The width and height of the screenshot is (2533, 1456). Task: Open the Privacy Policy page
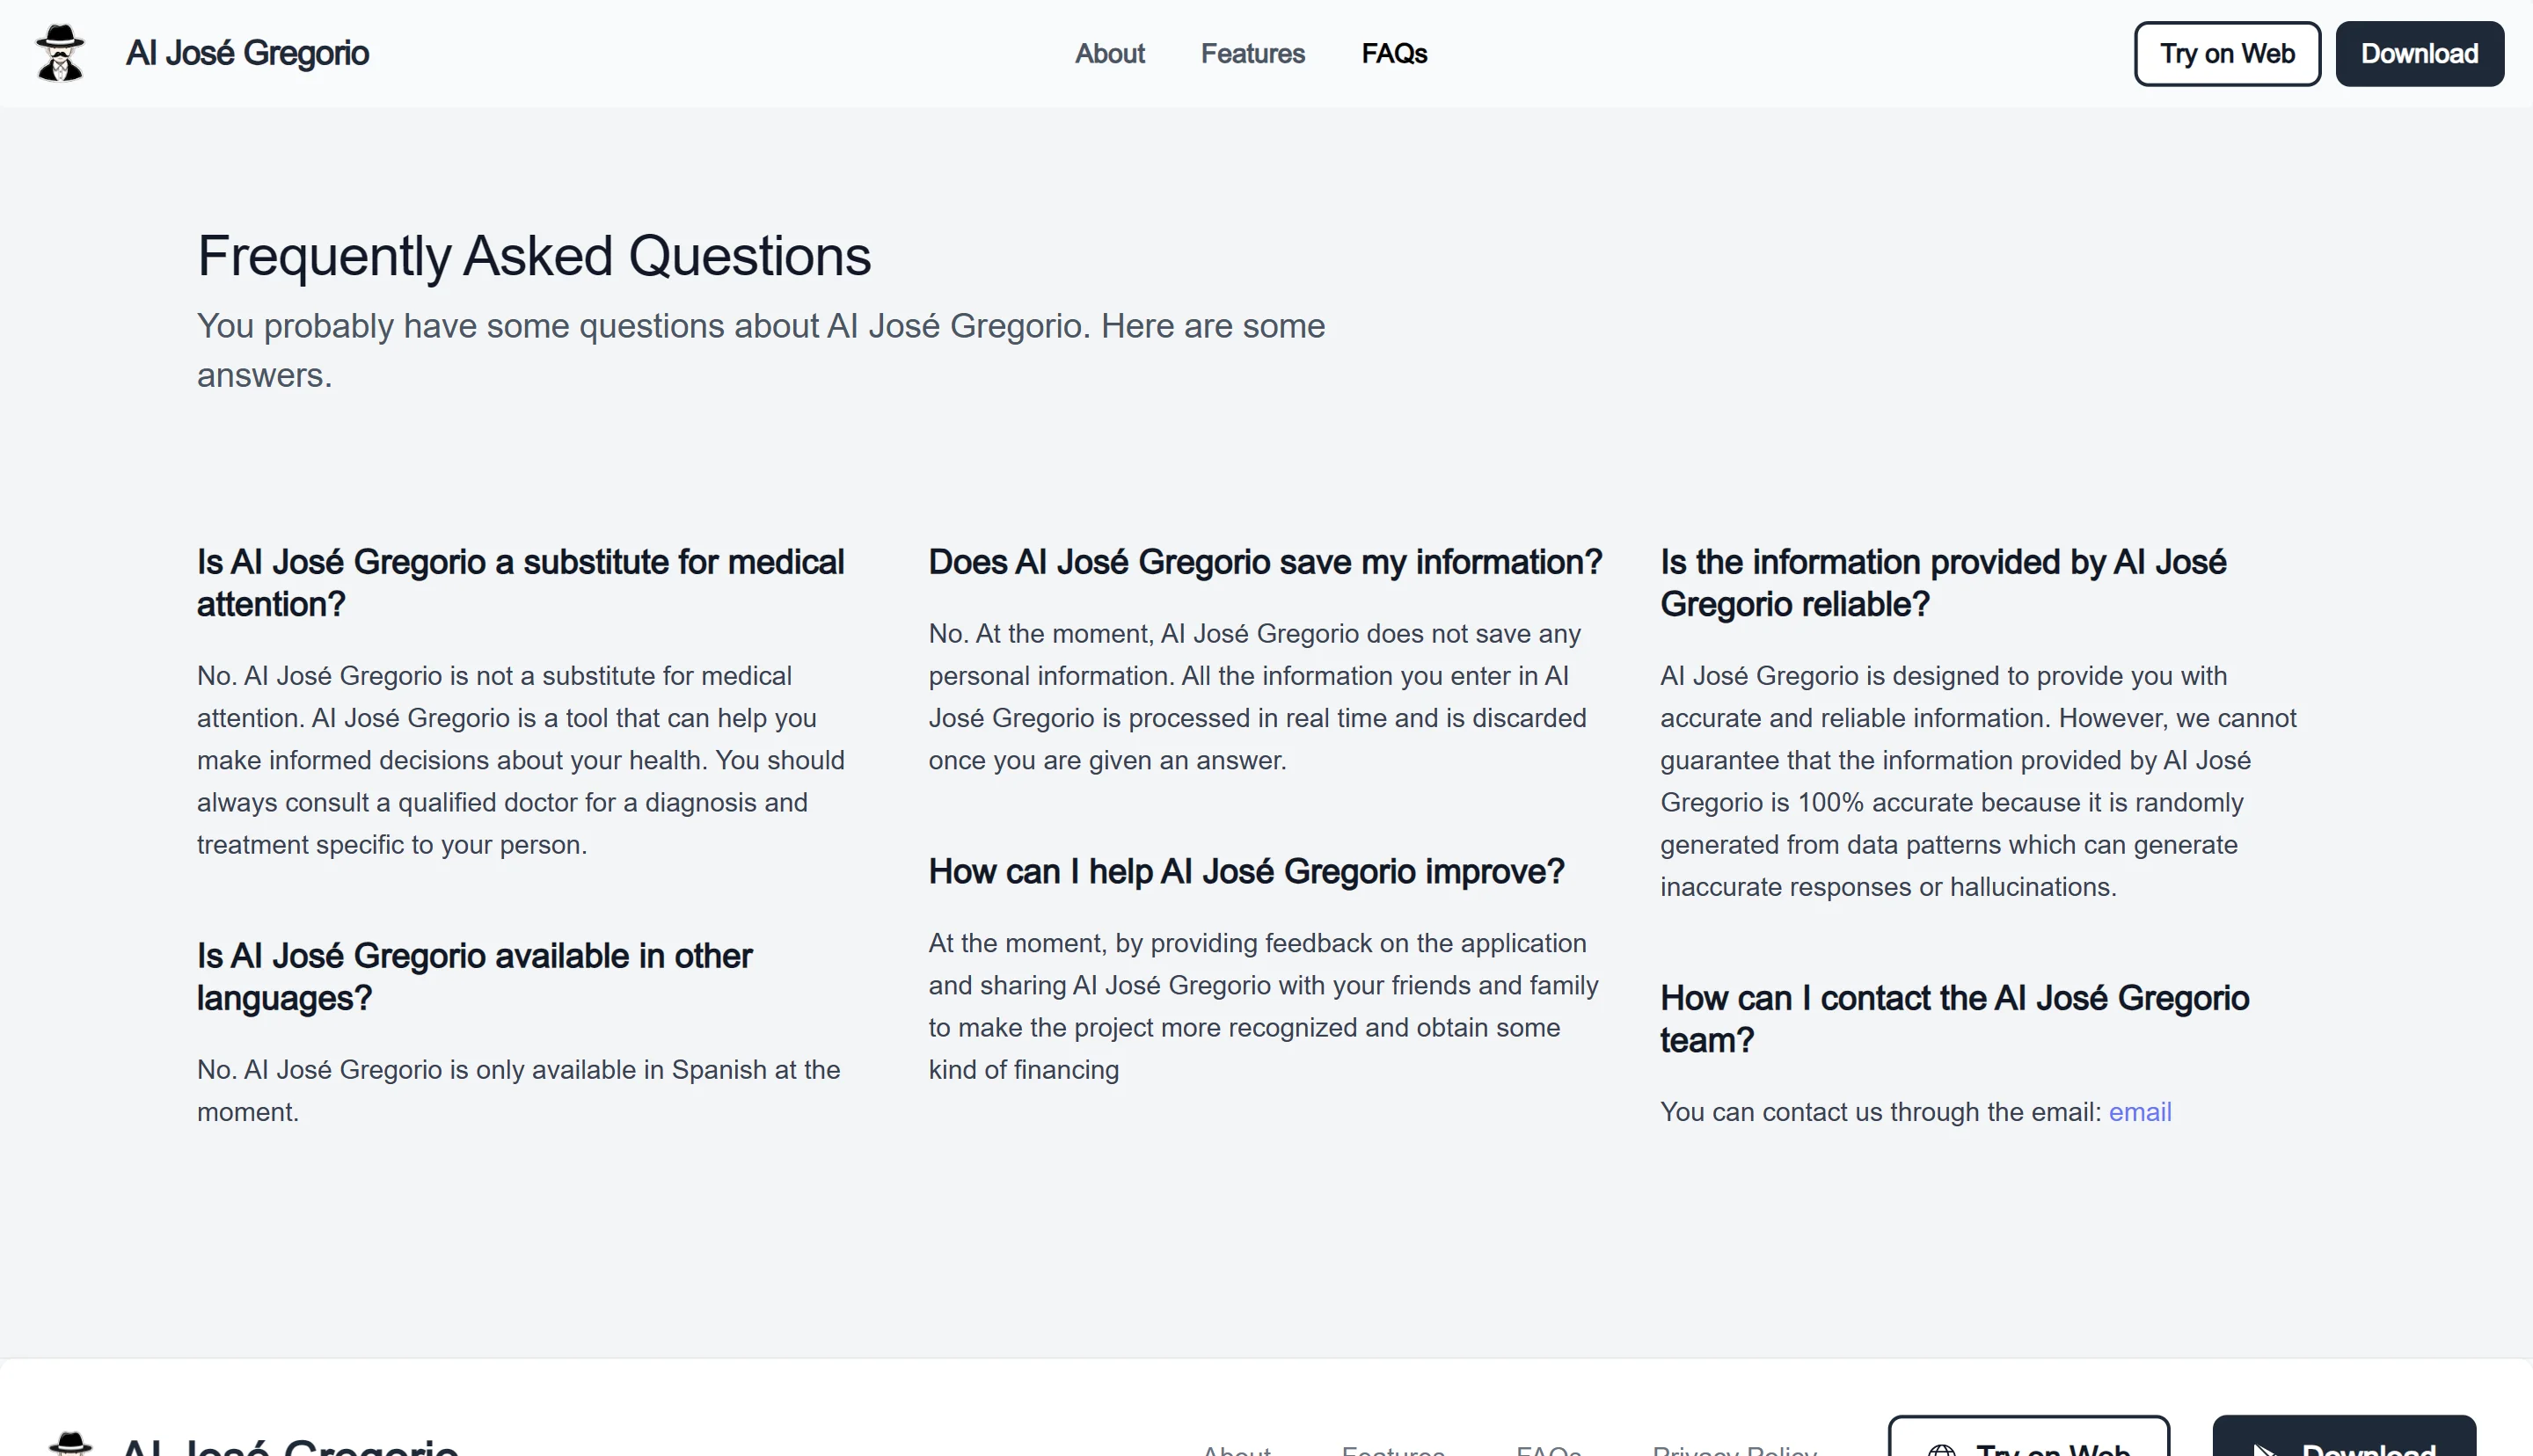(1735, 1450)
